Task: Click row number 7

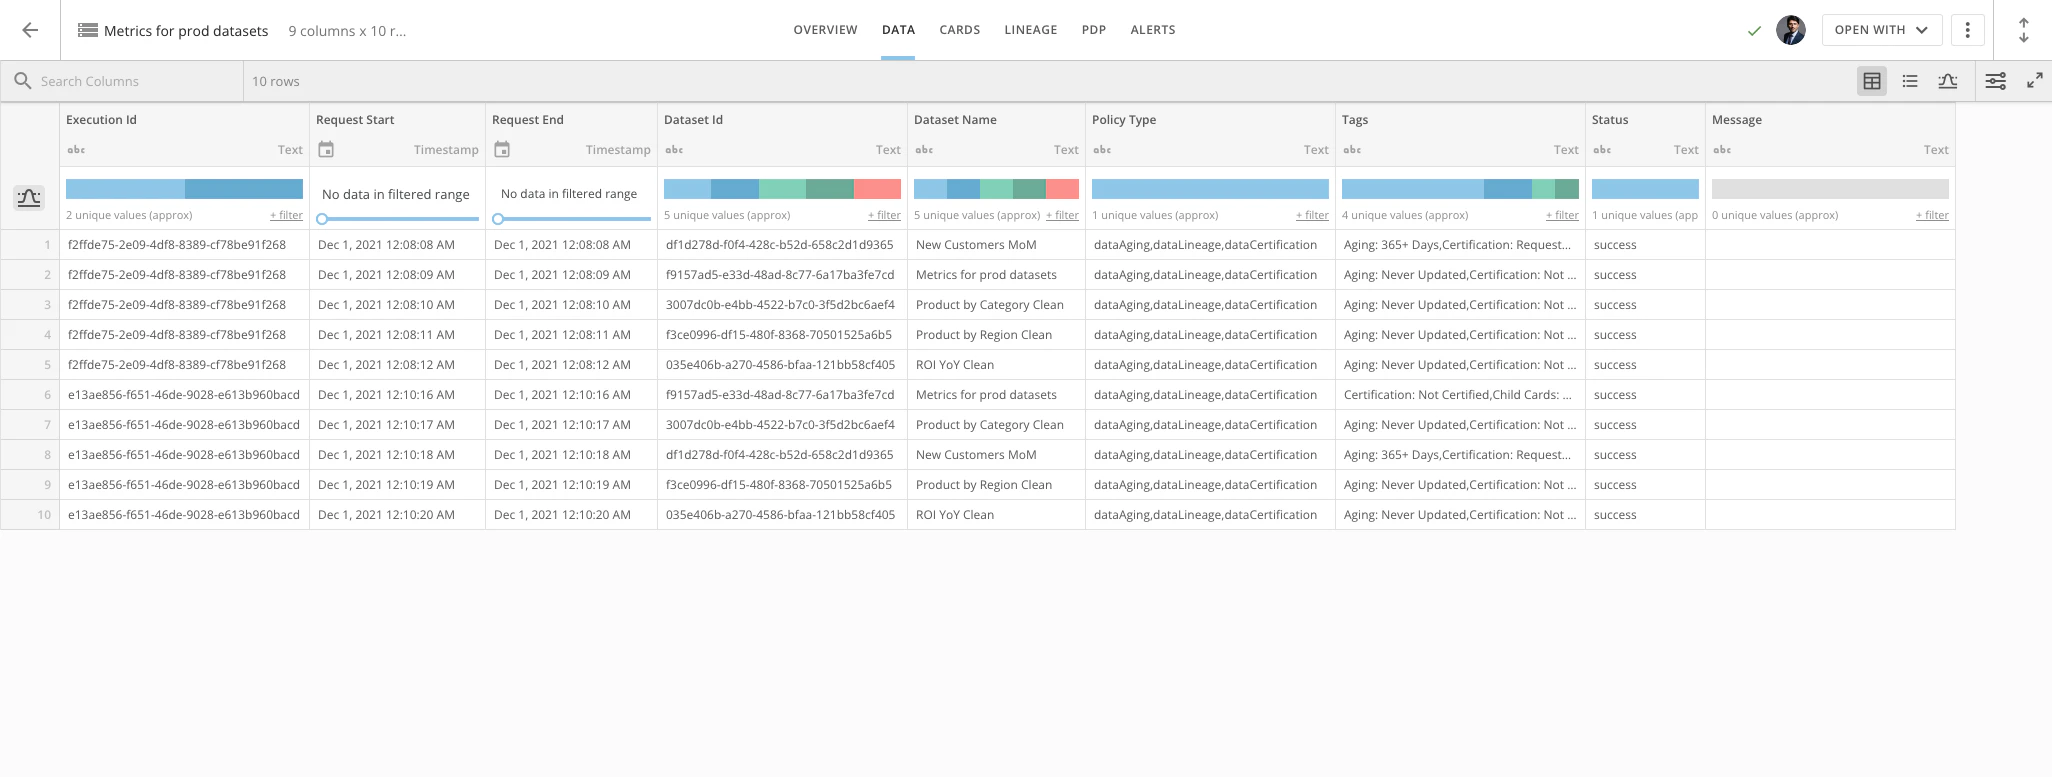Action: [x=47, y=425]
